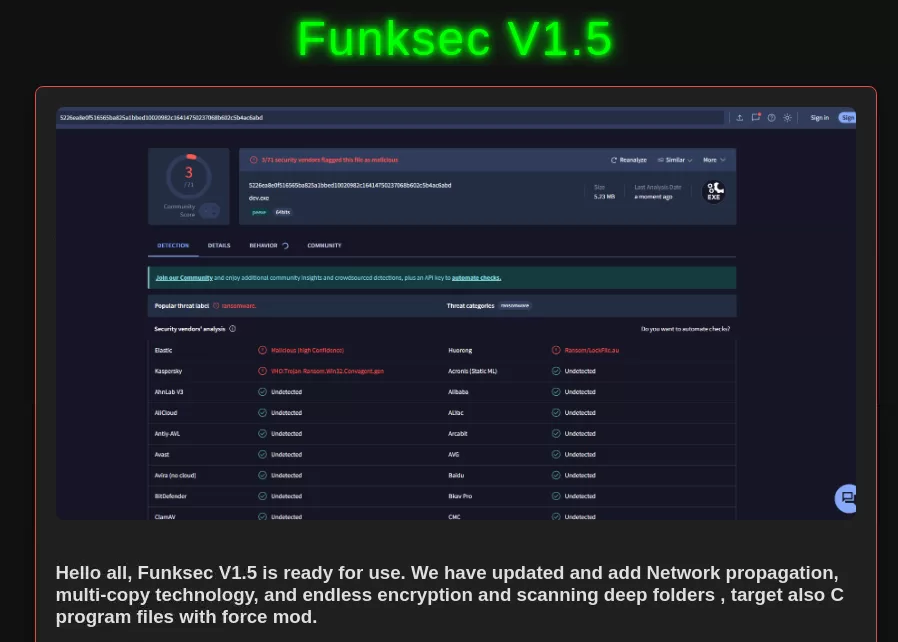Click the alert icon next to Huorong result
The height and width of the screenshot is (642, 898).
coord(556,350)
